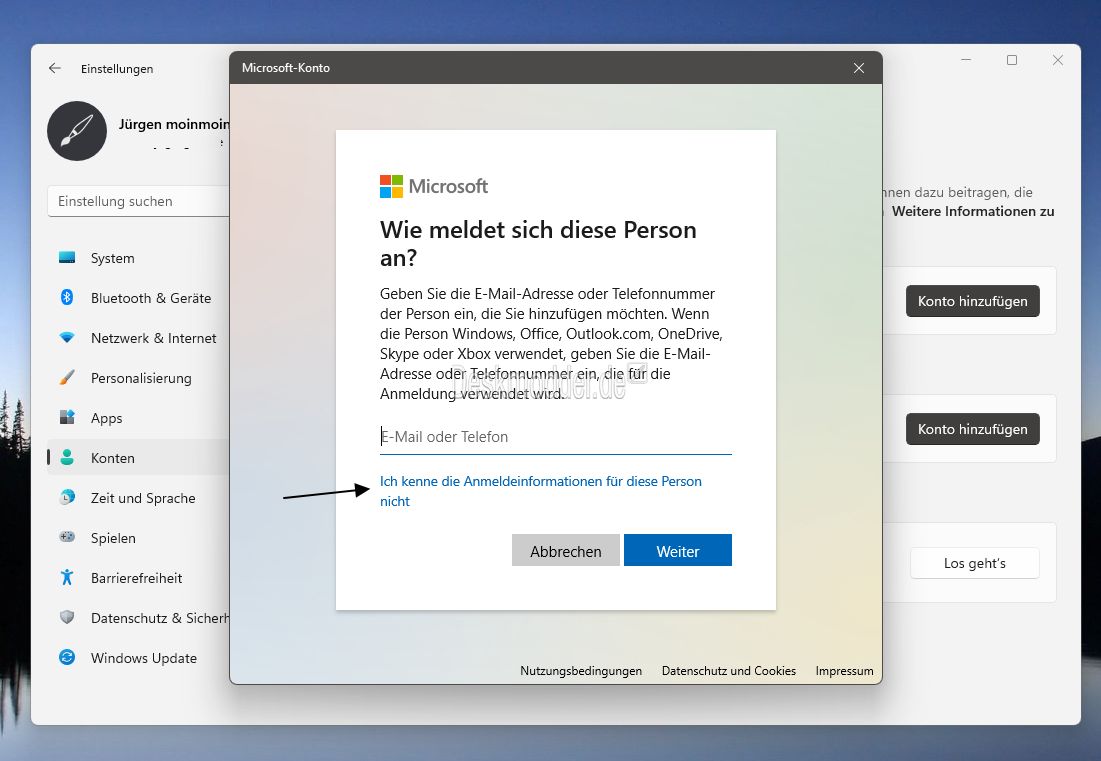The image size is (1101, 761).
Task: Click the lower Konto hinzufügen button
Action: pos(973,429)
